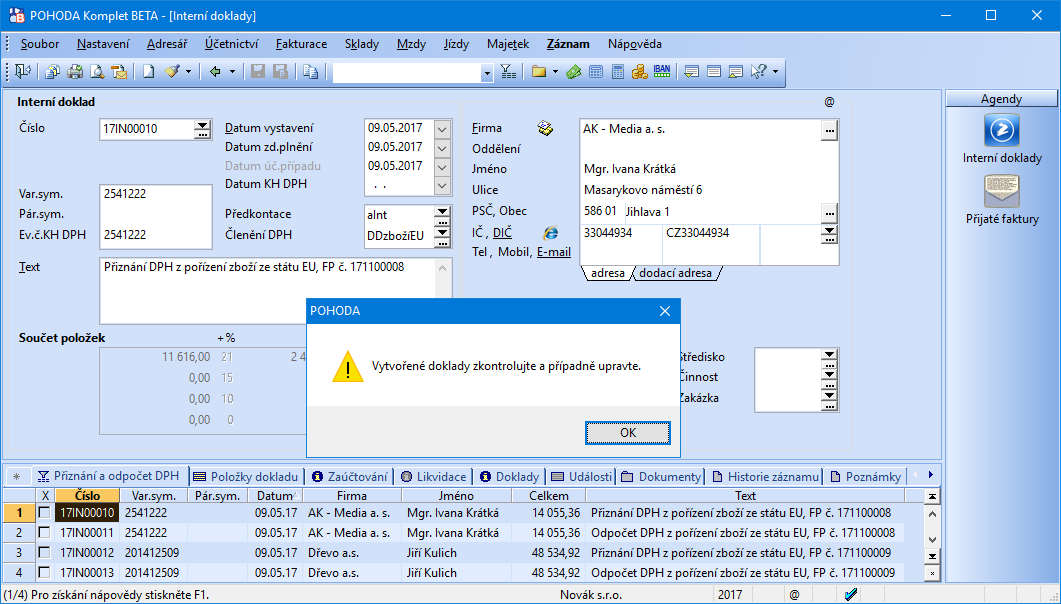1061x604 pixels.
Task: Open the Středisko dropdown list
Action: 830,354
